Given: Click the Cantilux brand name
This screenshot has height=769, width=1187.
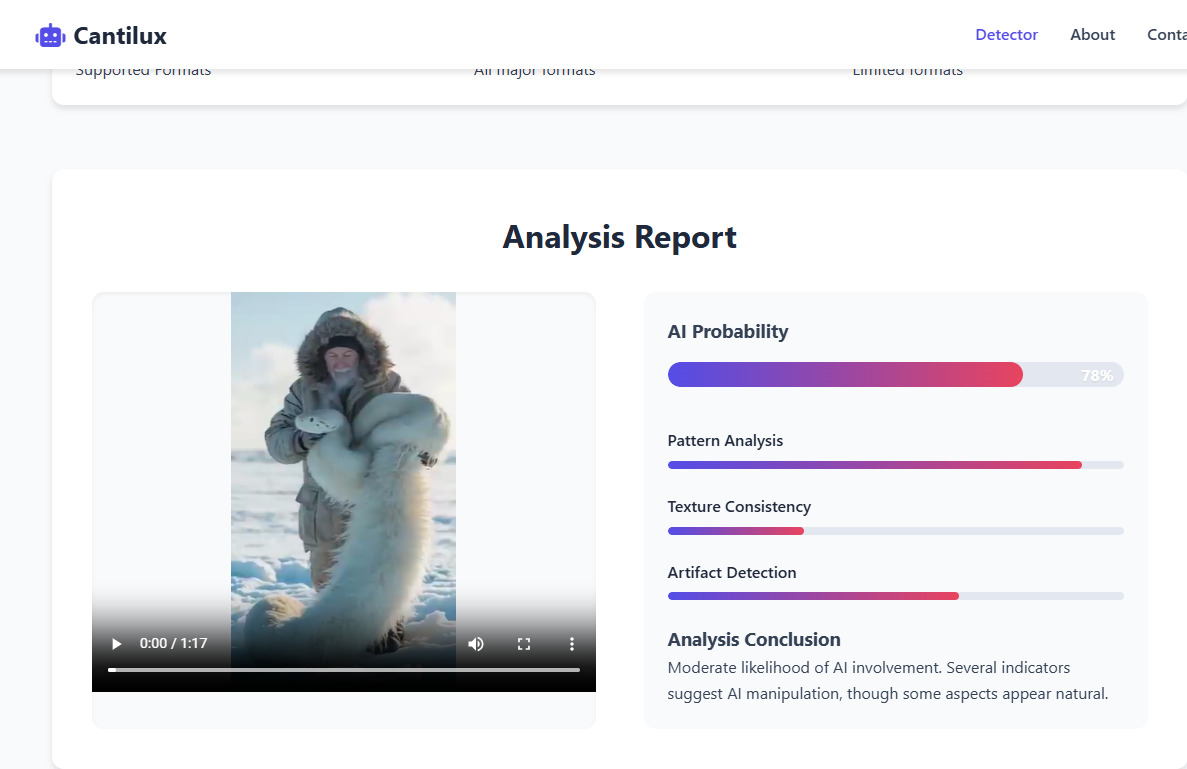Looking at the screenshot, I should point(120,36).
